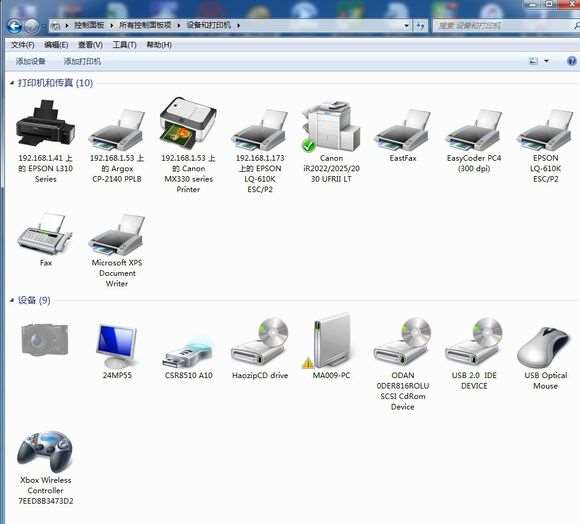
Task: Select the USB 2.0 IDE DEVICE
Action: (474, 354)
